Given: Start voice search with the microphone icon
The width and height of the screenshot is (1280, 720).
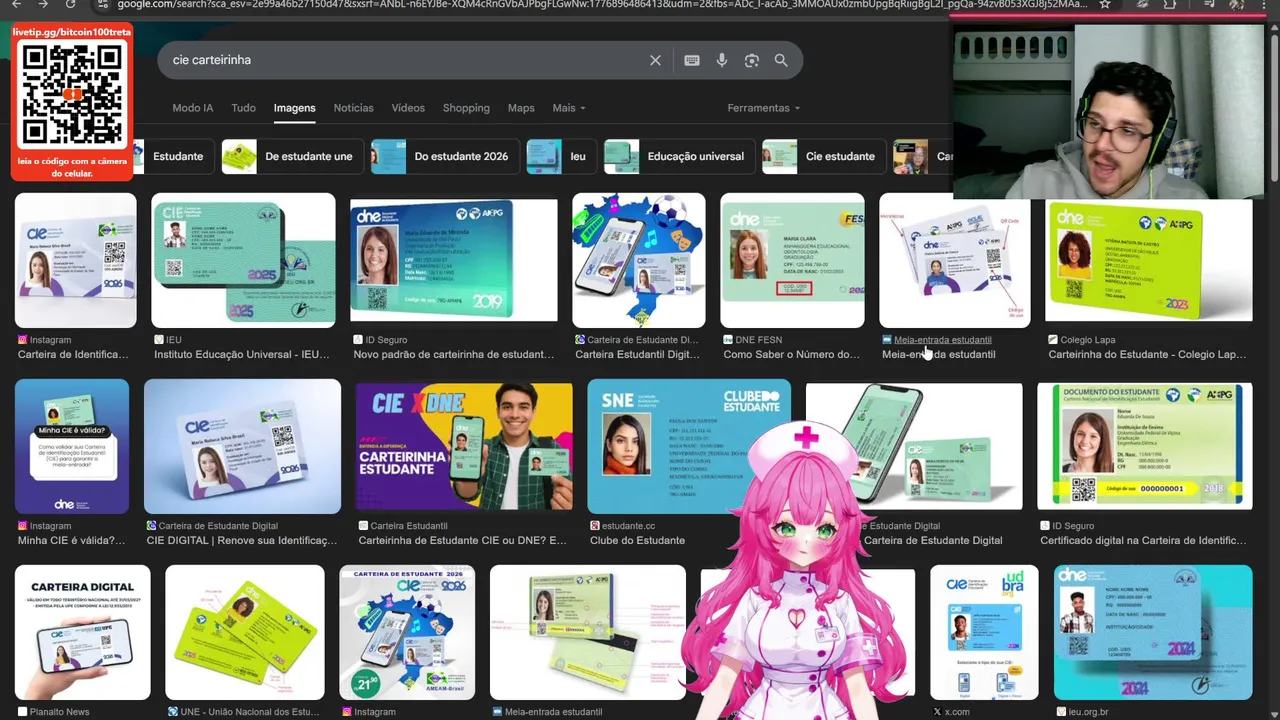Looking at the screenshot, I should point(722,60).
